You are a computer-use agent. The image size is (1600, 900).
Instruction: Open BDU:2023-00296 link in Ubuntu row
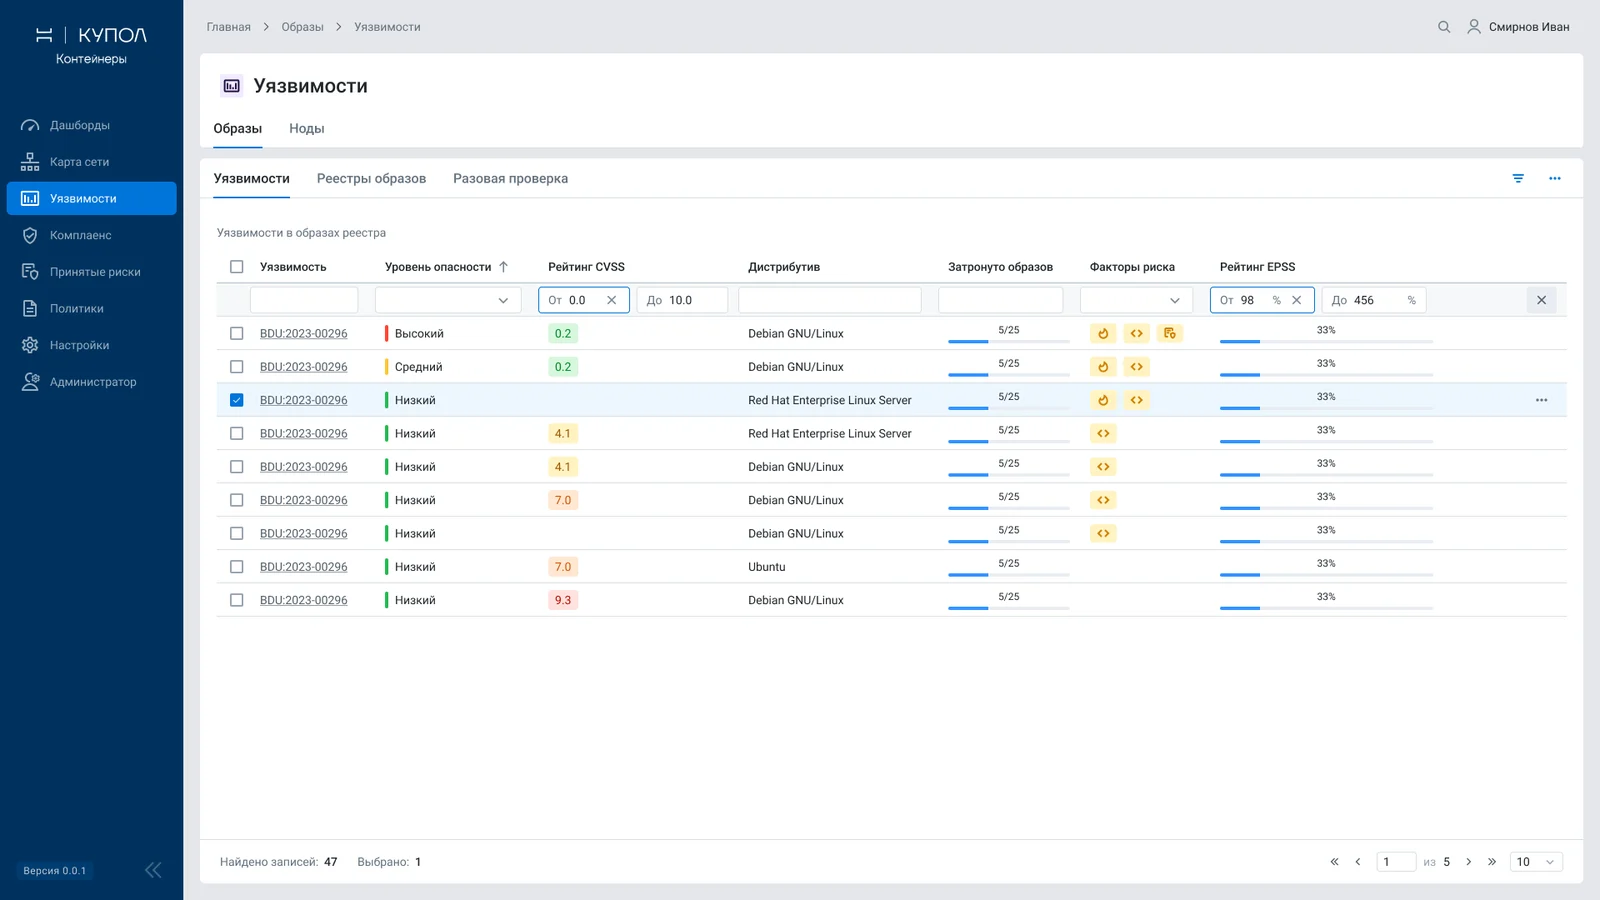coord(304,567)
